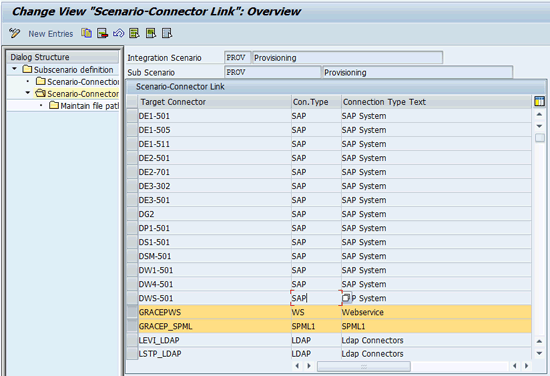Toggle the Display/Change pencil icon
550x376 pixels.
click(14, 33)
